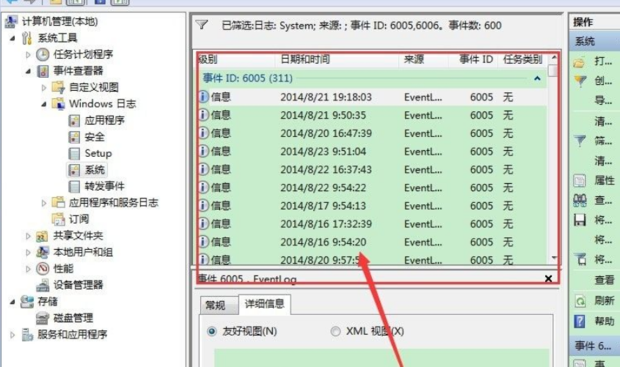Click 刷新 action link
The image size is (620, 367).
click(604, 301)
